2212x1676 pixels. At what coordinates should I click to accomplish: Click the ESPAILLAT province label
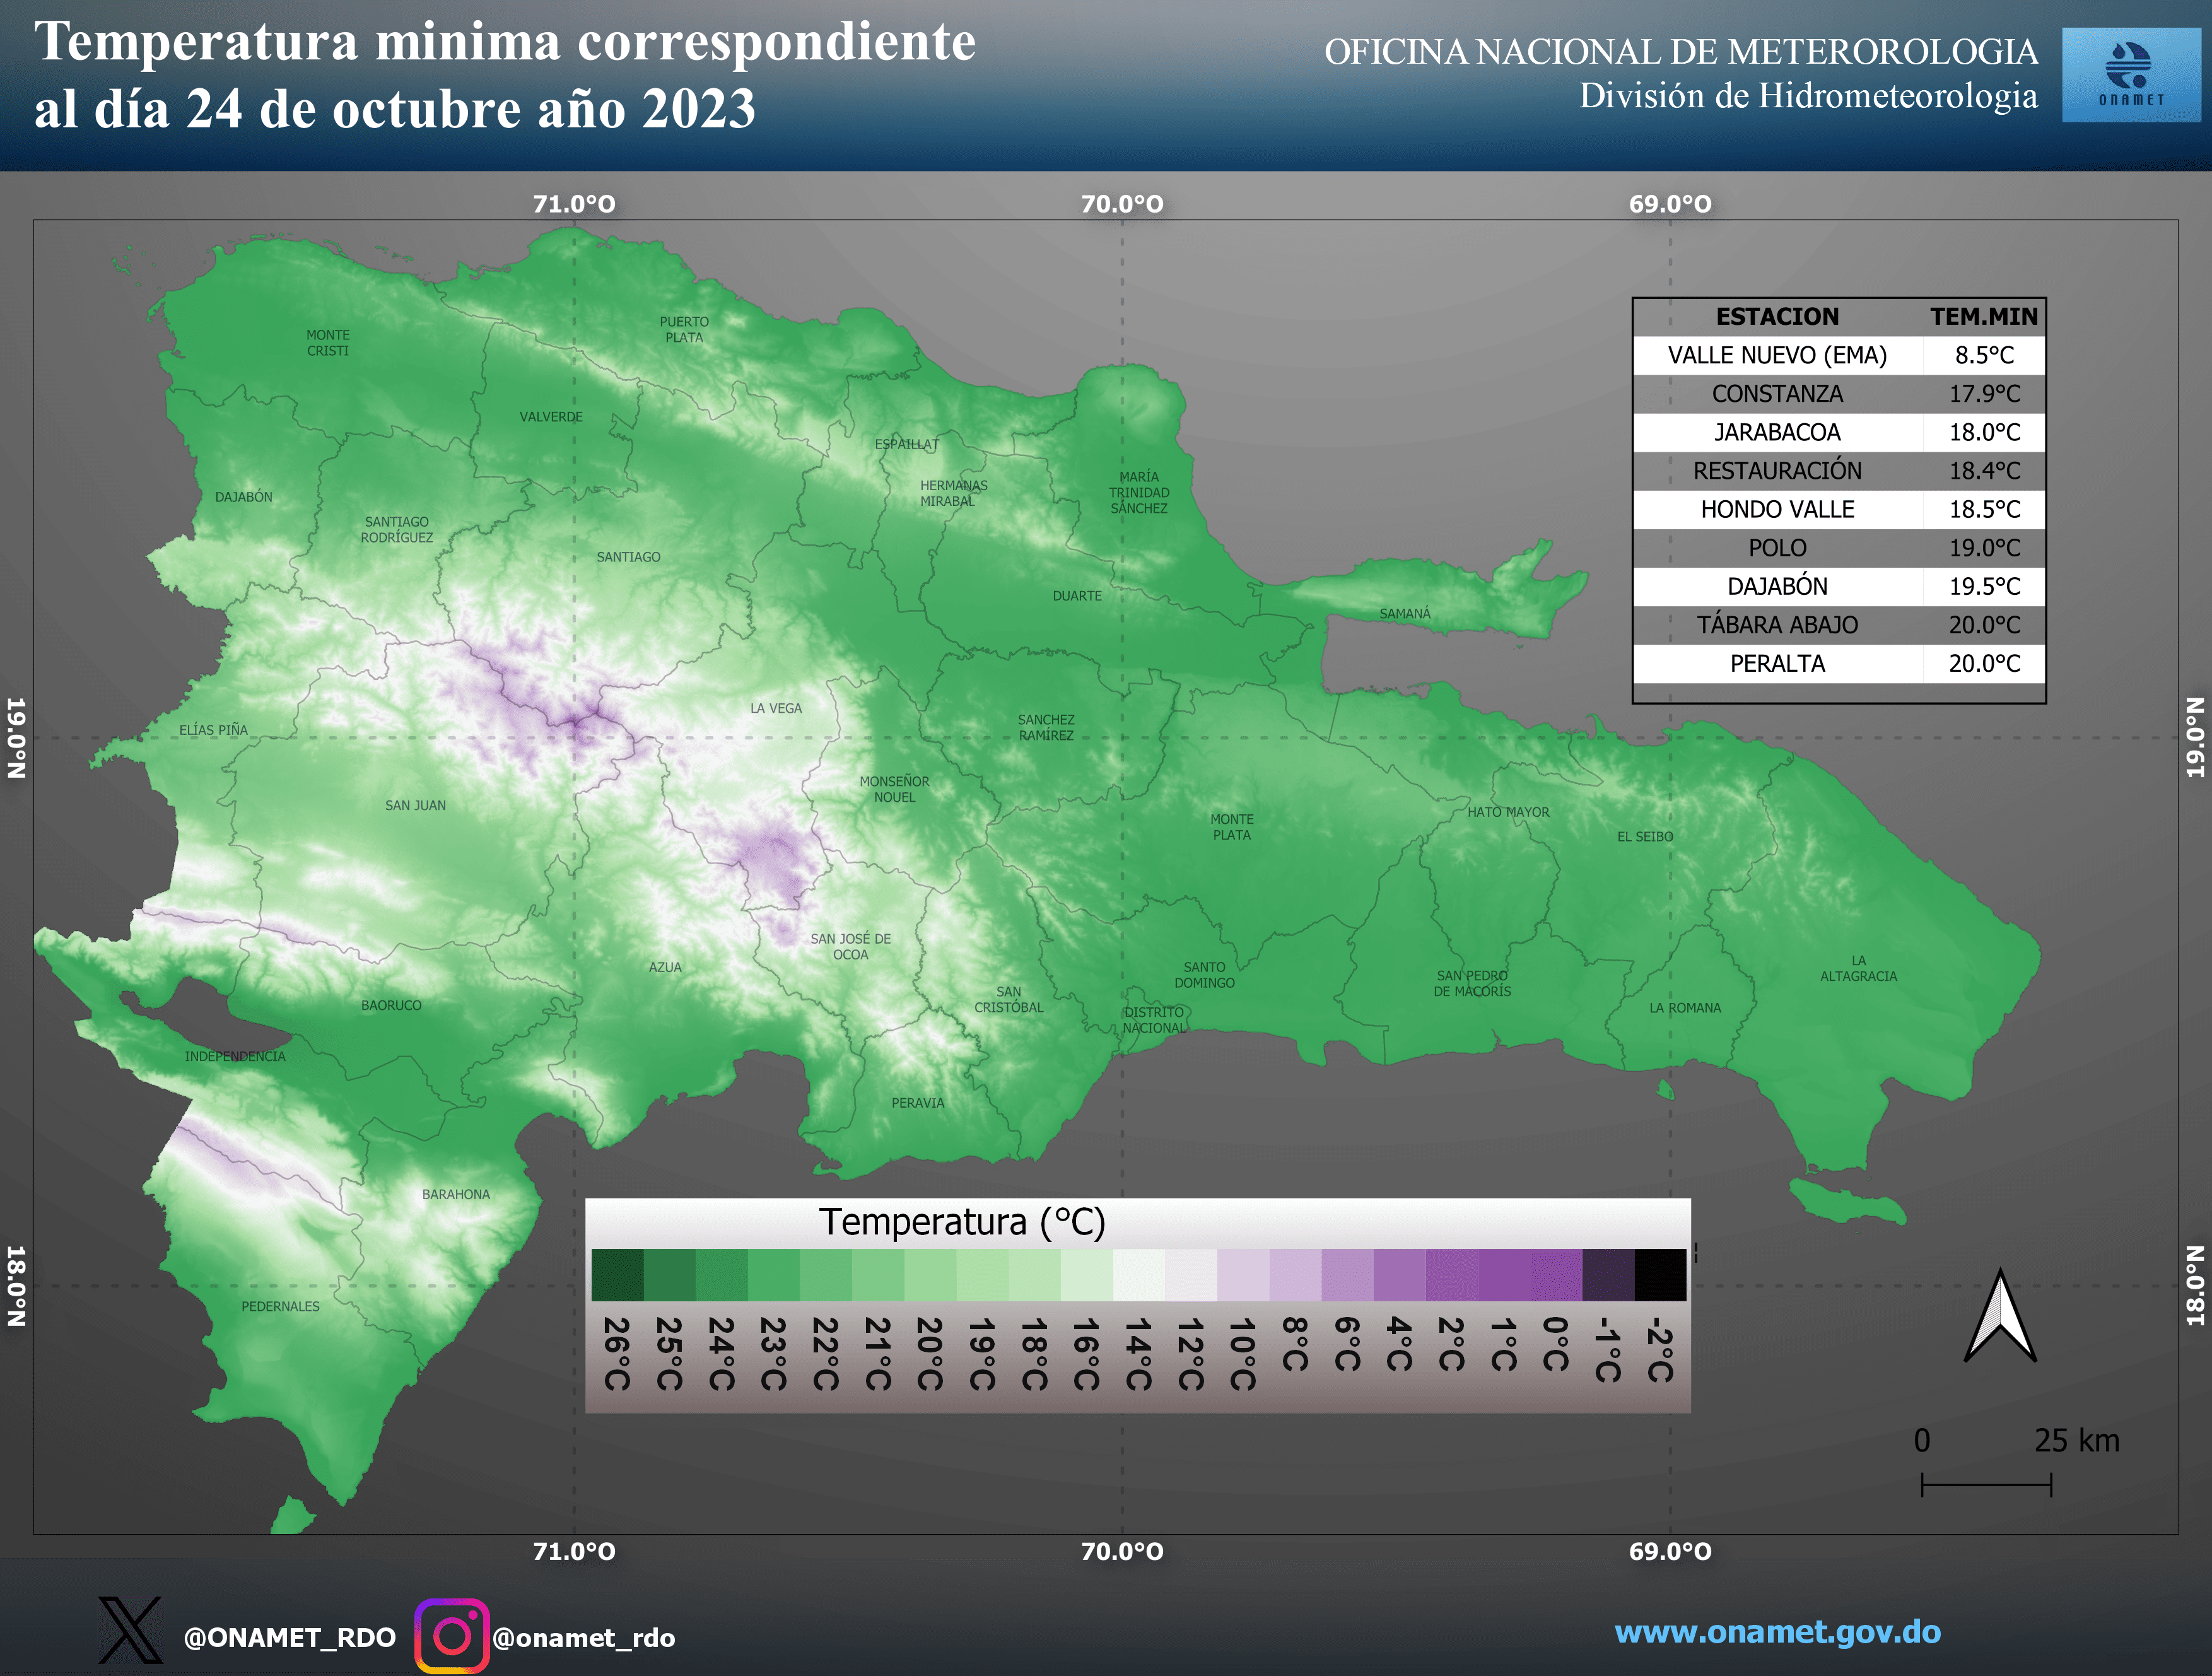[x=907, y=444]
